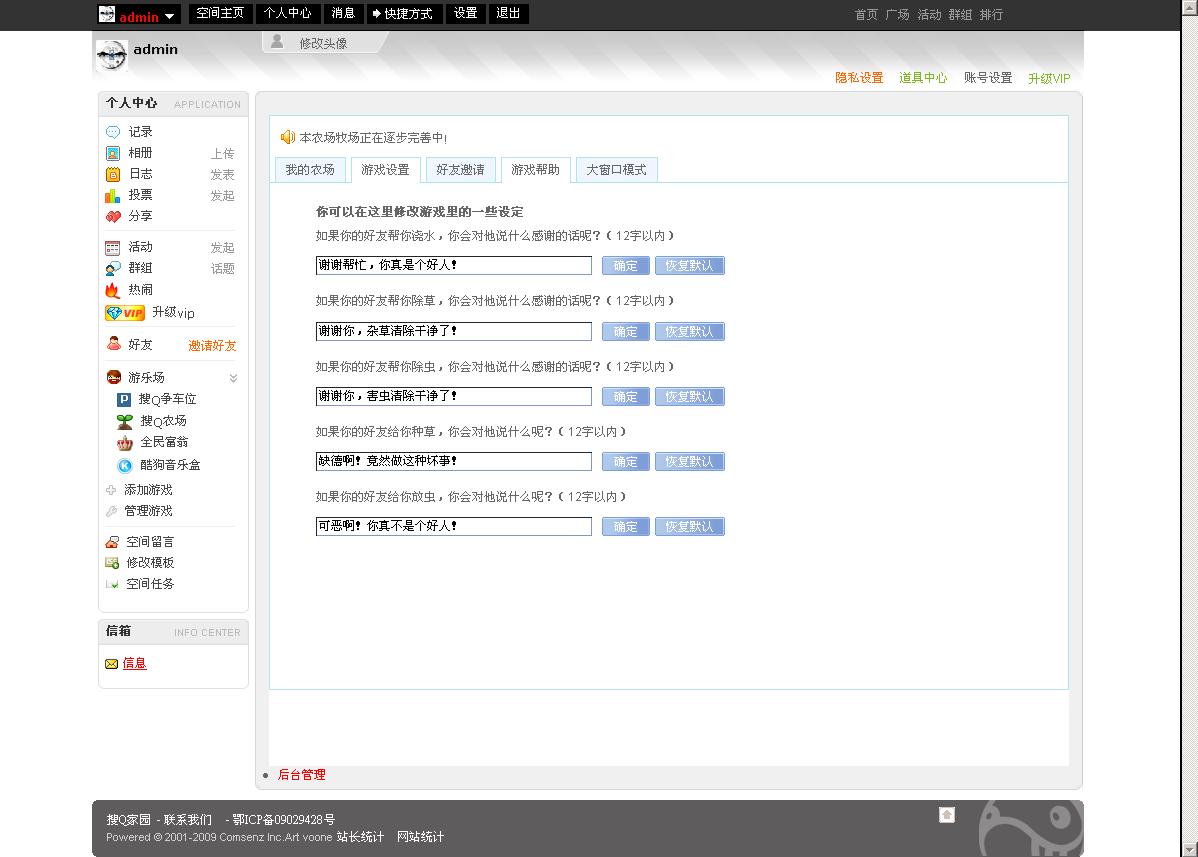Click the 投票 bar chart icon
1198x857 pixels.
click(113, 195)
